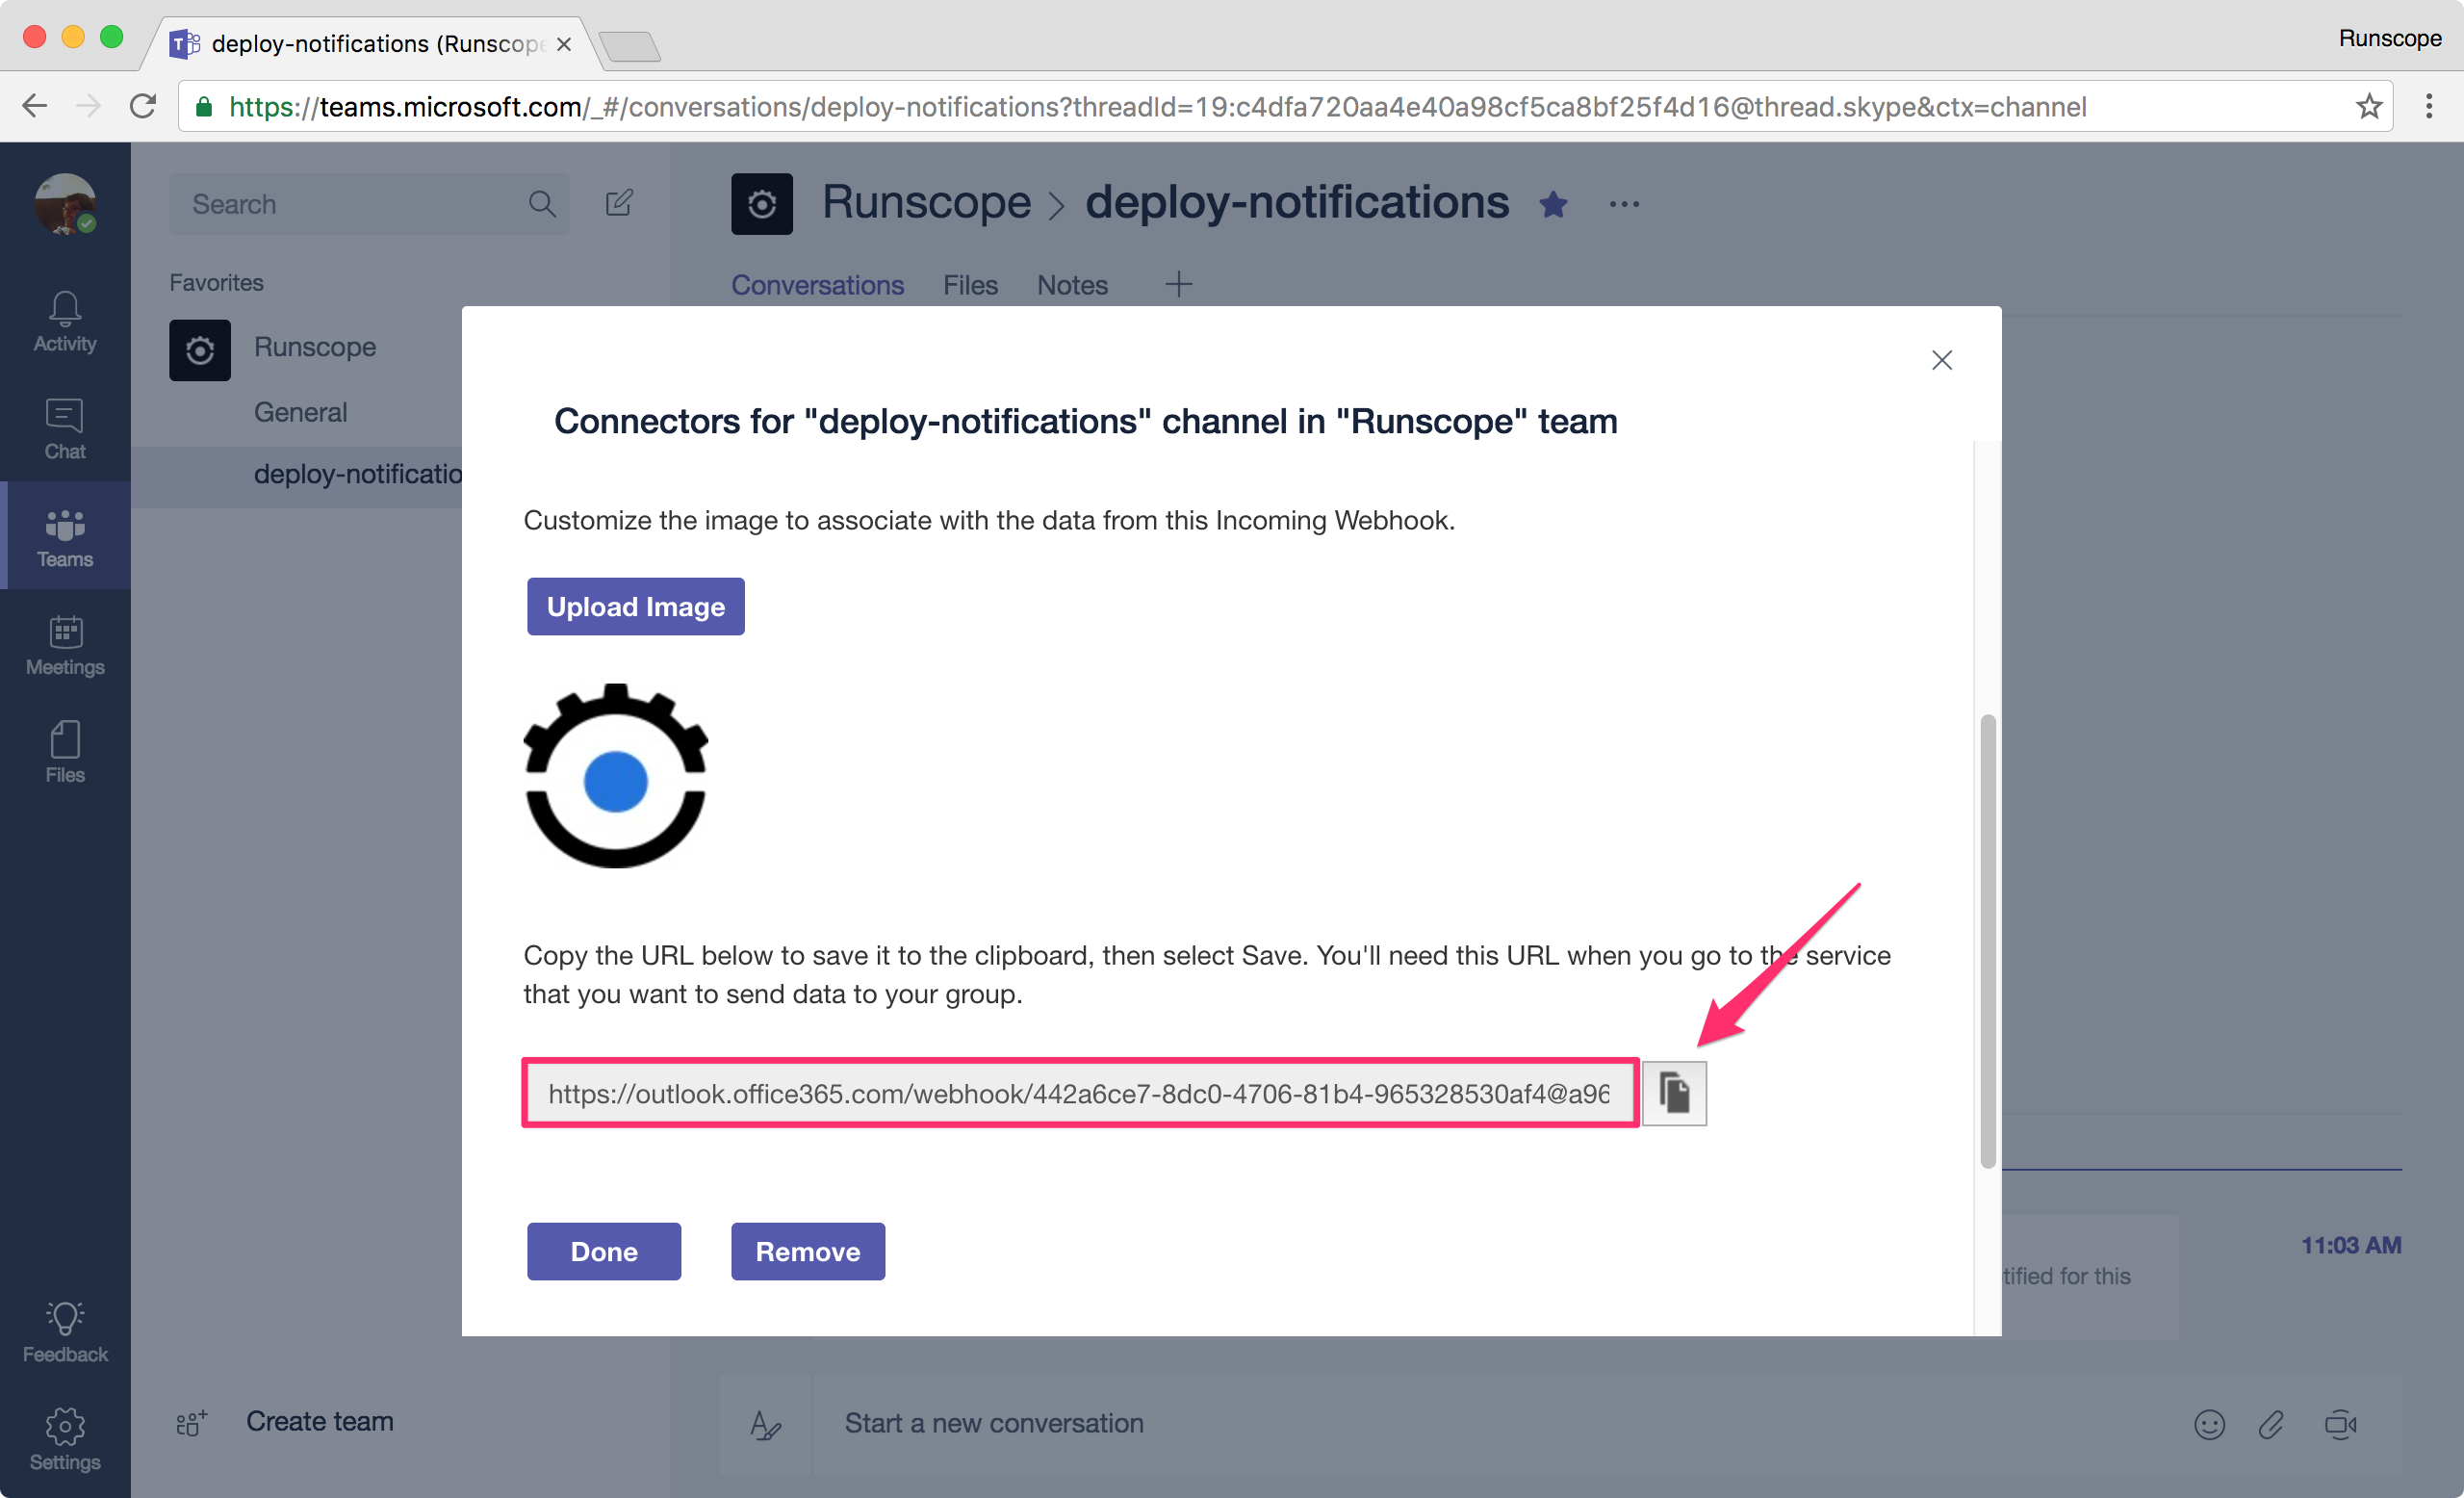This screenshot has height=1498, width=2464.
Task: Click the Runscope profile label in Chrome
Action: [x=2389, y=38]
